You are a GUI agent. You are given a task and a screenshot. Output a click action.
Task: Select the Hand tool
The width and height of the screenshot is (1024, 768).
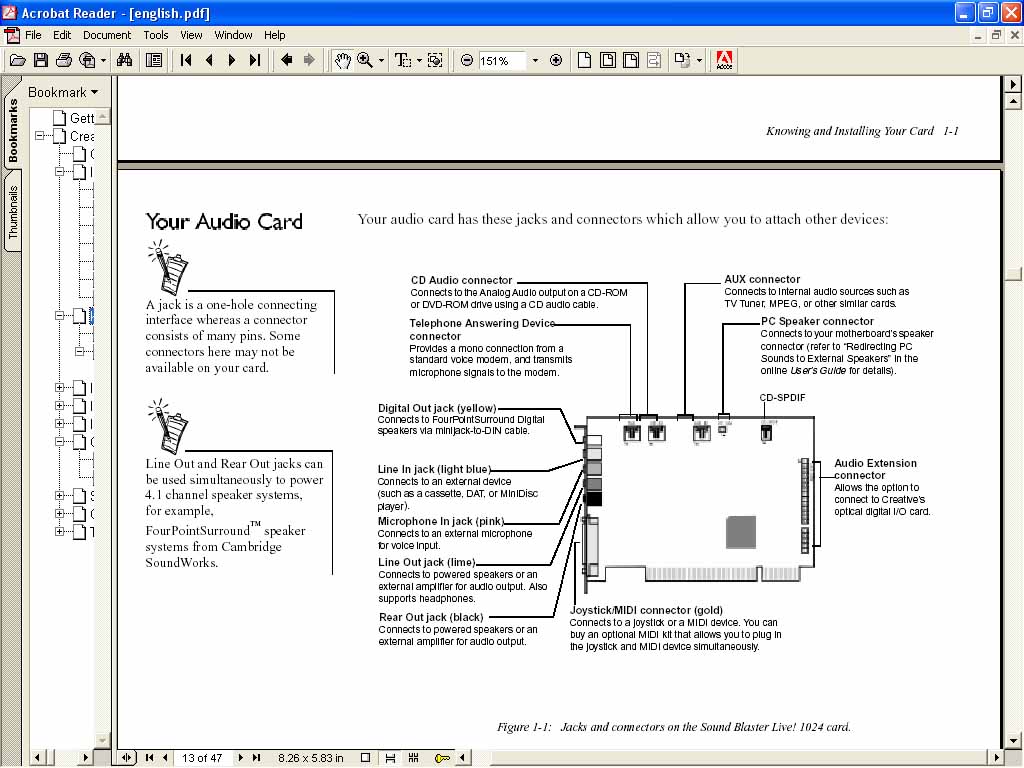tap(343, 60)
